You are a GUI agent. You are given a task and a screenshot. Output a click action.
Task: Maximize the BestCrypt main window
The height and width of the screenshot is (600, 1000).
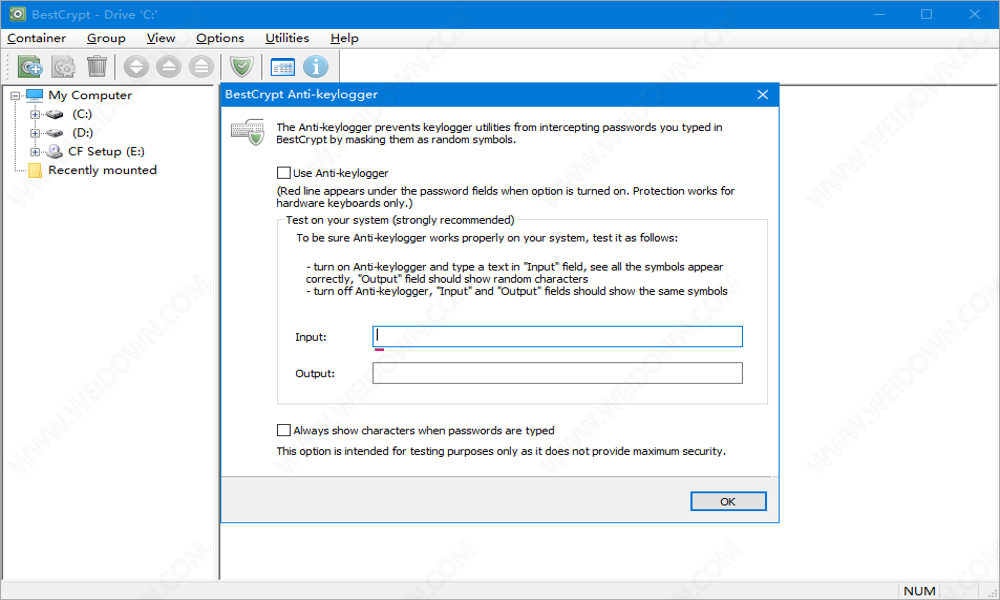[927, 14]
